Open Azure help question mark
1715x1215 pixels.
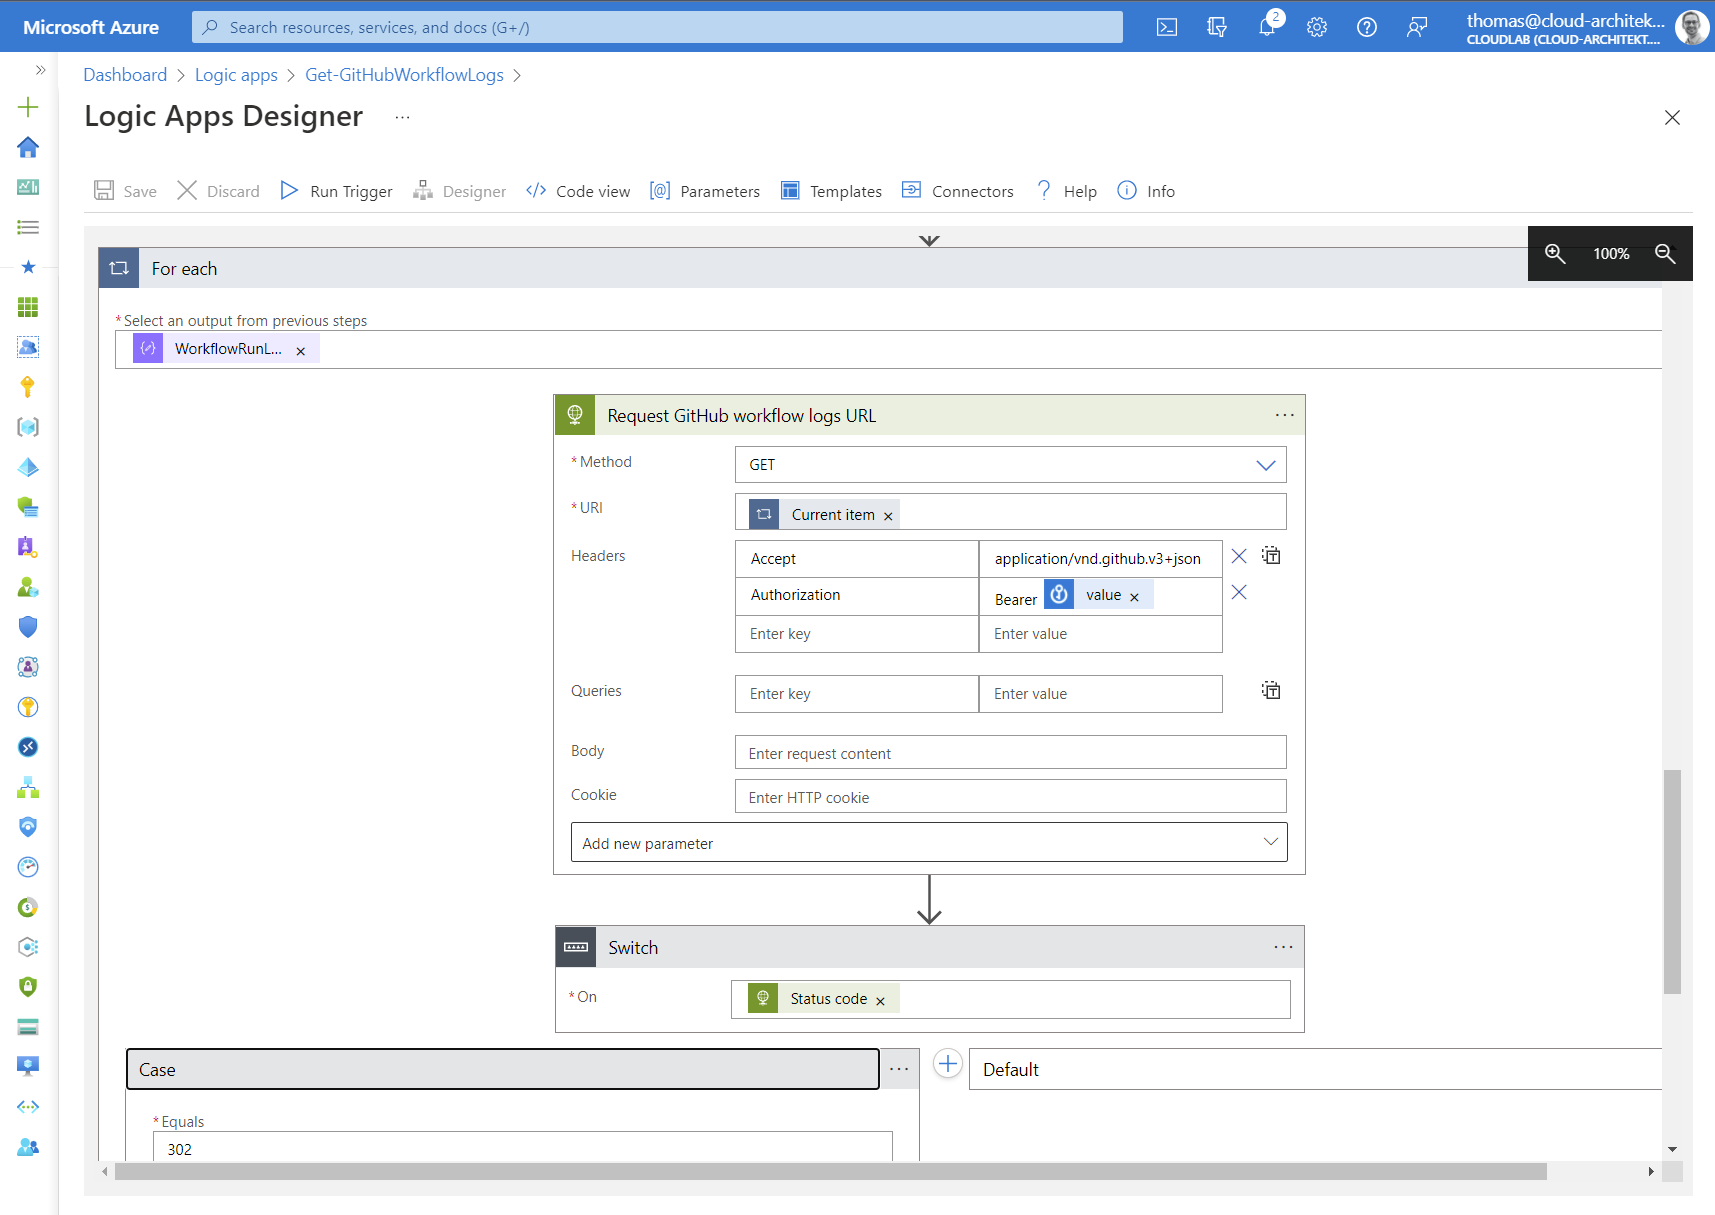tap(1367, 27)
